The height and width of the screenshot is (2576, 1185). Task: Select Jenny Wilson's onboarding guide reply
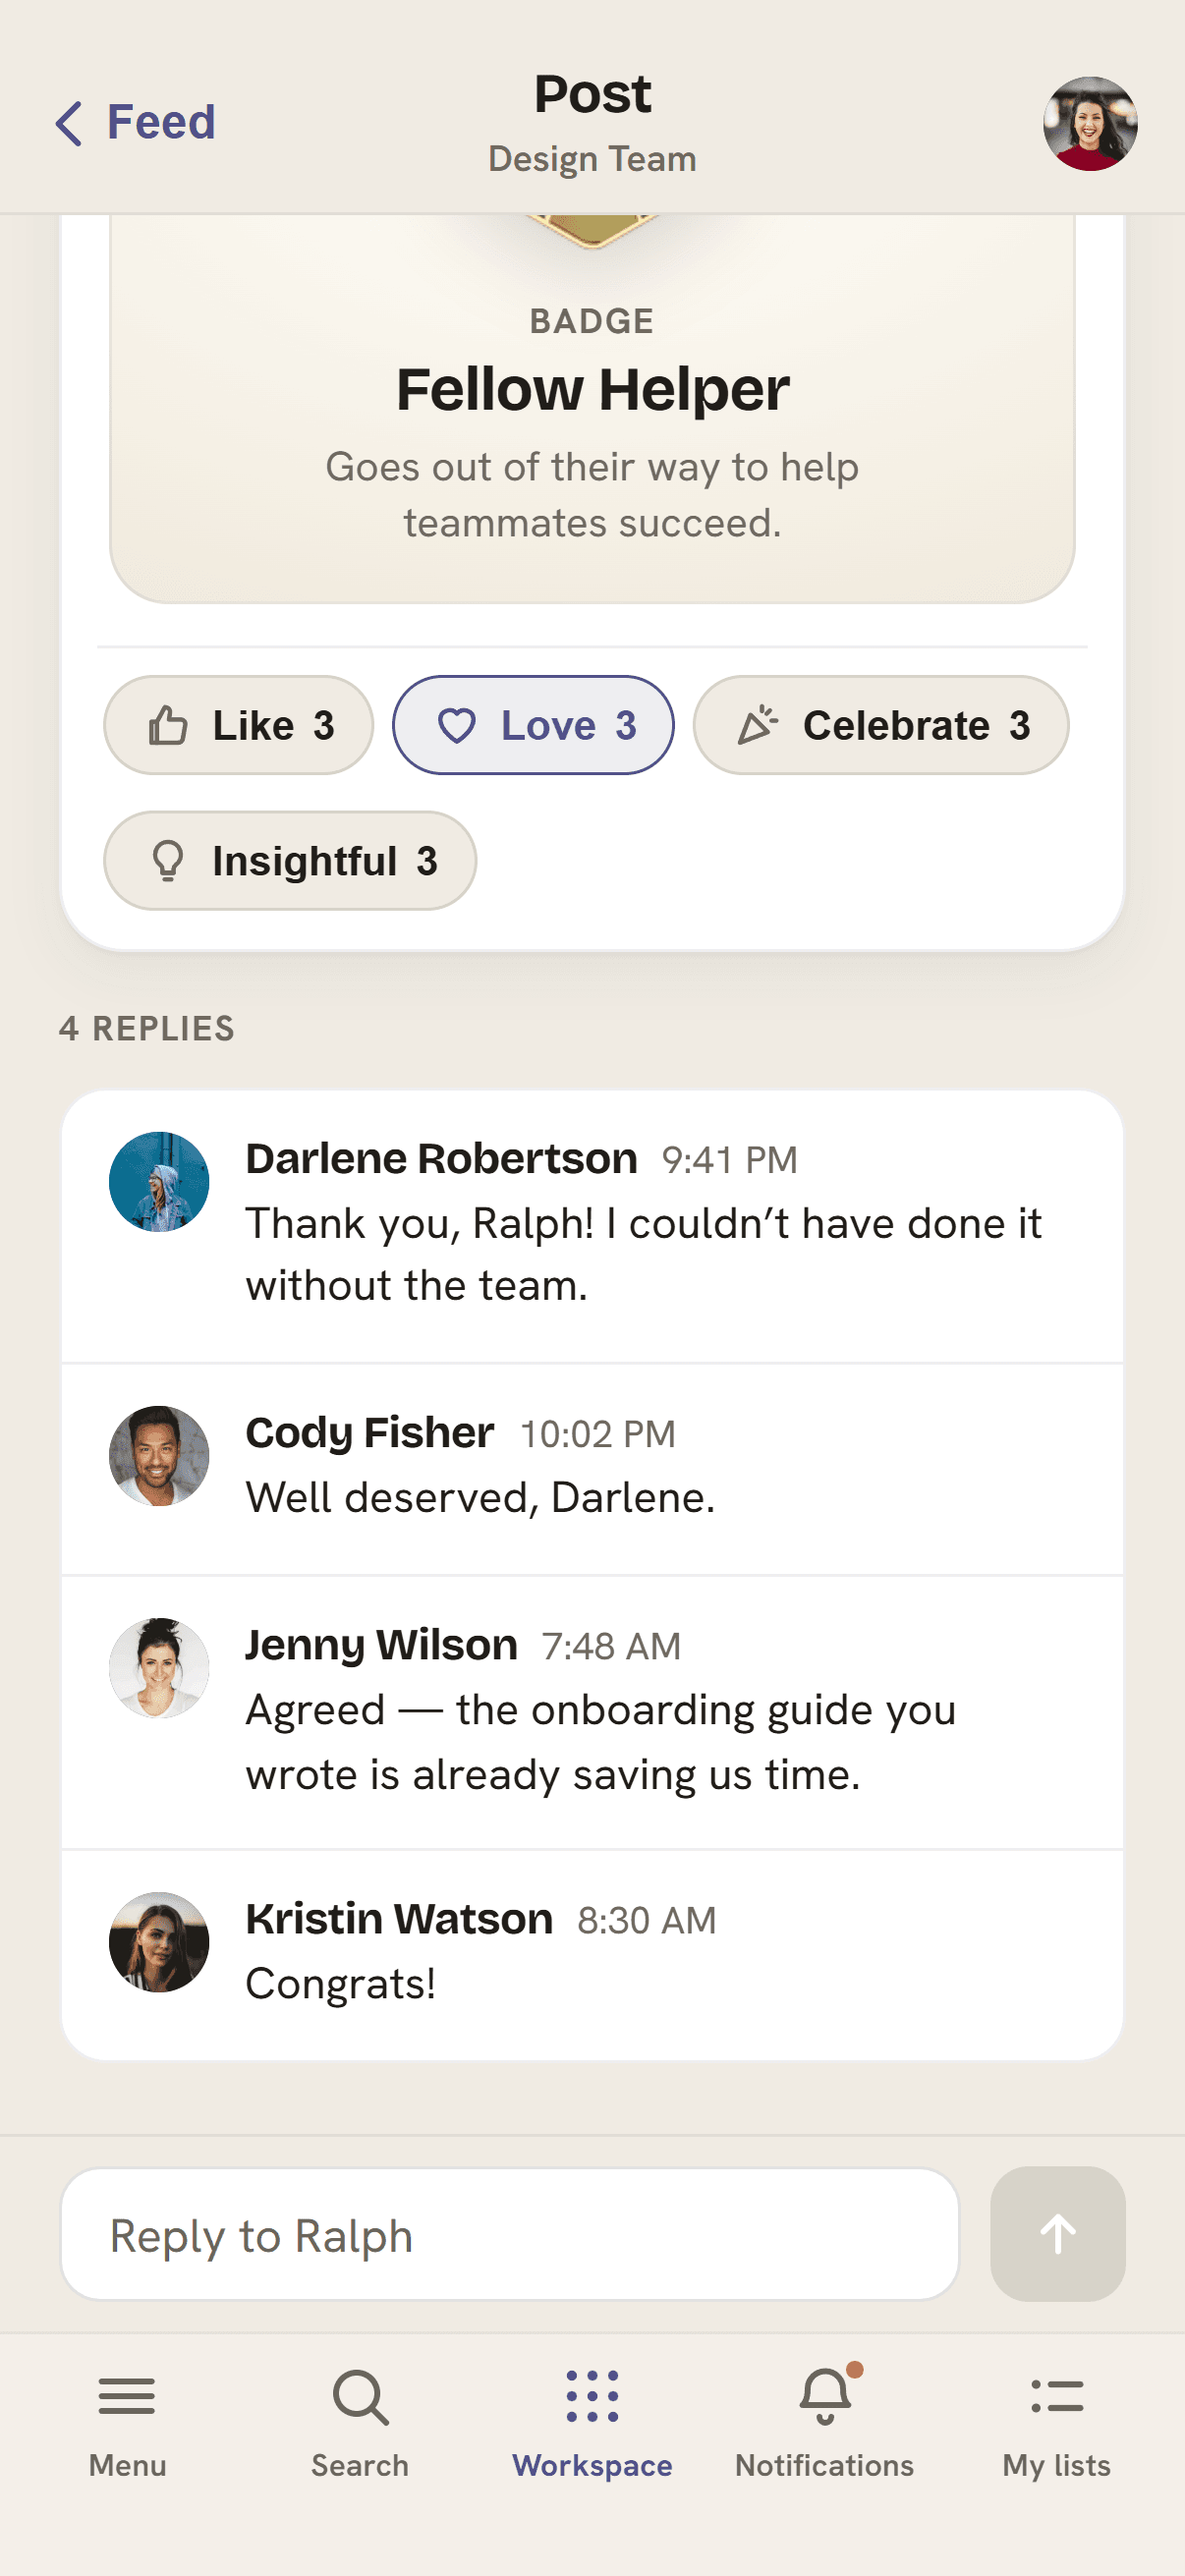pos(601,1742)
